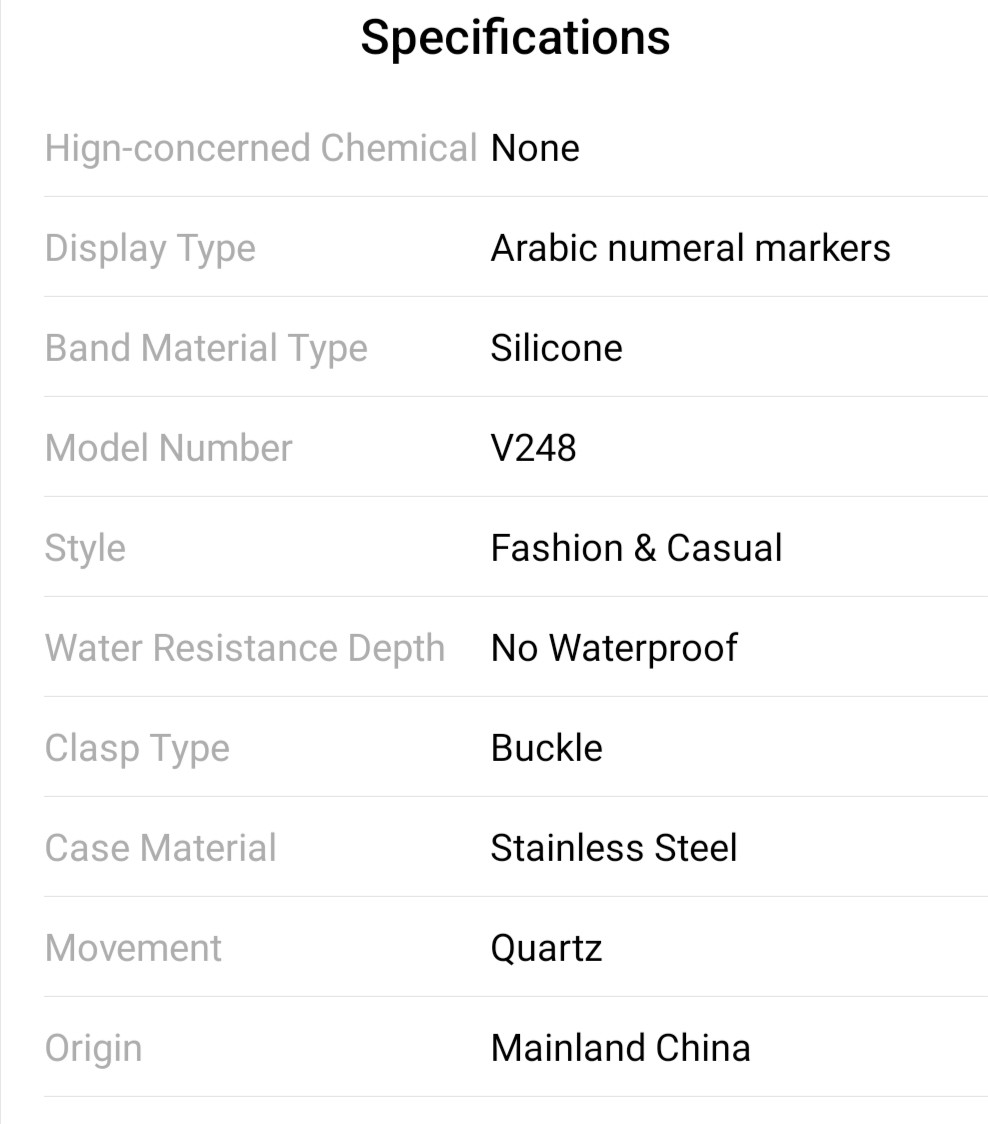The image size is (988, 1124).
Task: Tap the Silicone band value
Action: click(x=556, y=348)
